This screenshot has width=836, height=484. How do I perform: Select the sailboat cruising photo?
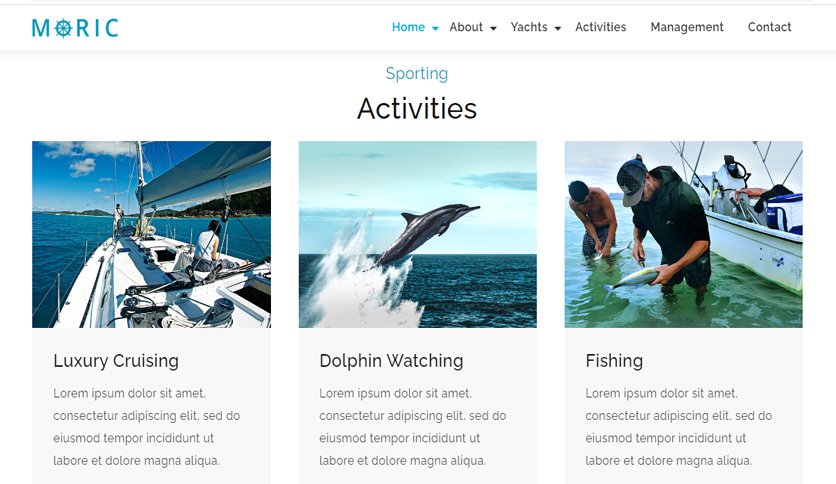coord(151,234)
